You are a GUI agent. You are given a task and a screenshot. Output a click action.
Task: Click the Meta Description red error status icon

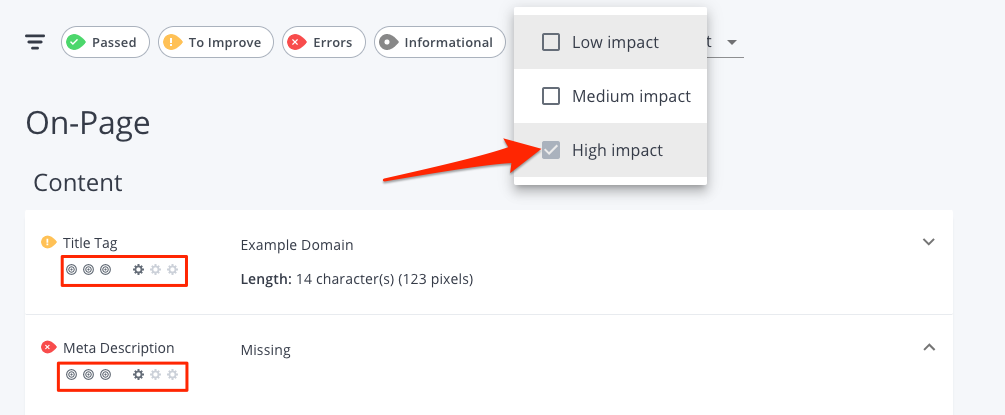pos(49,348)
